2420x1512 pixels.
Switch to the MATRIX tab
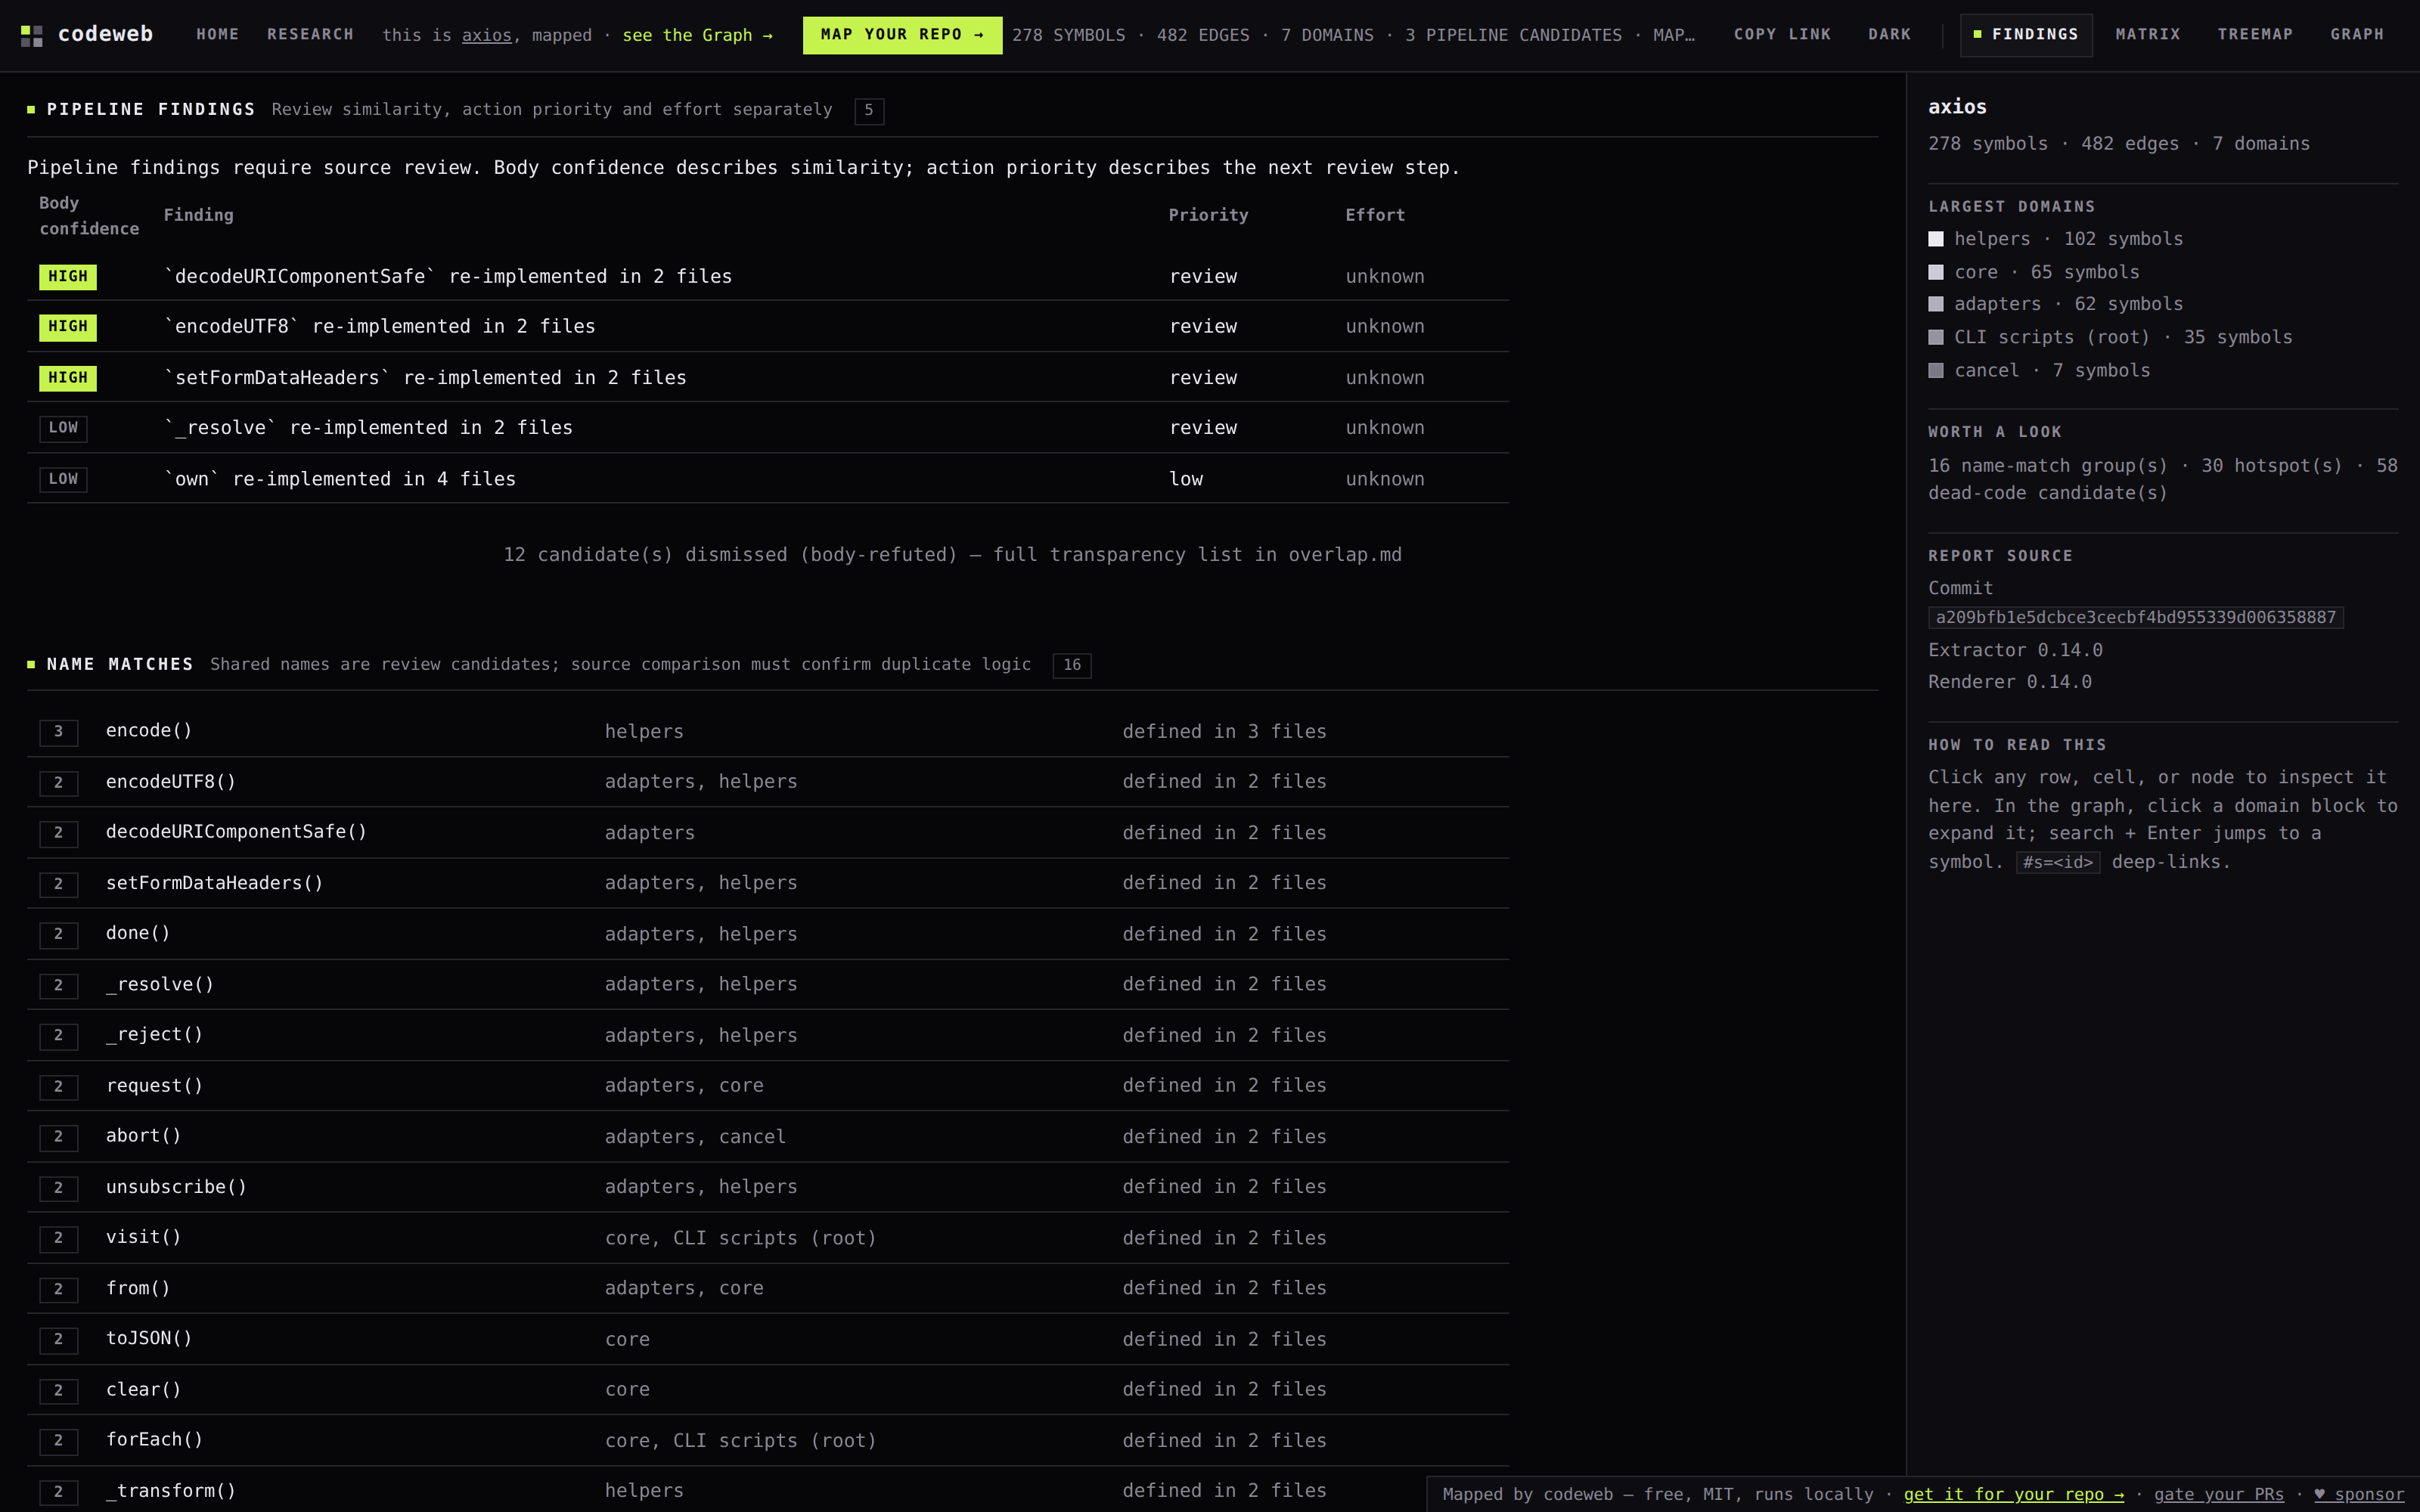(2147, 35)
